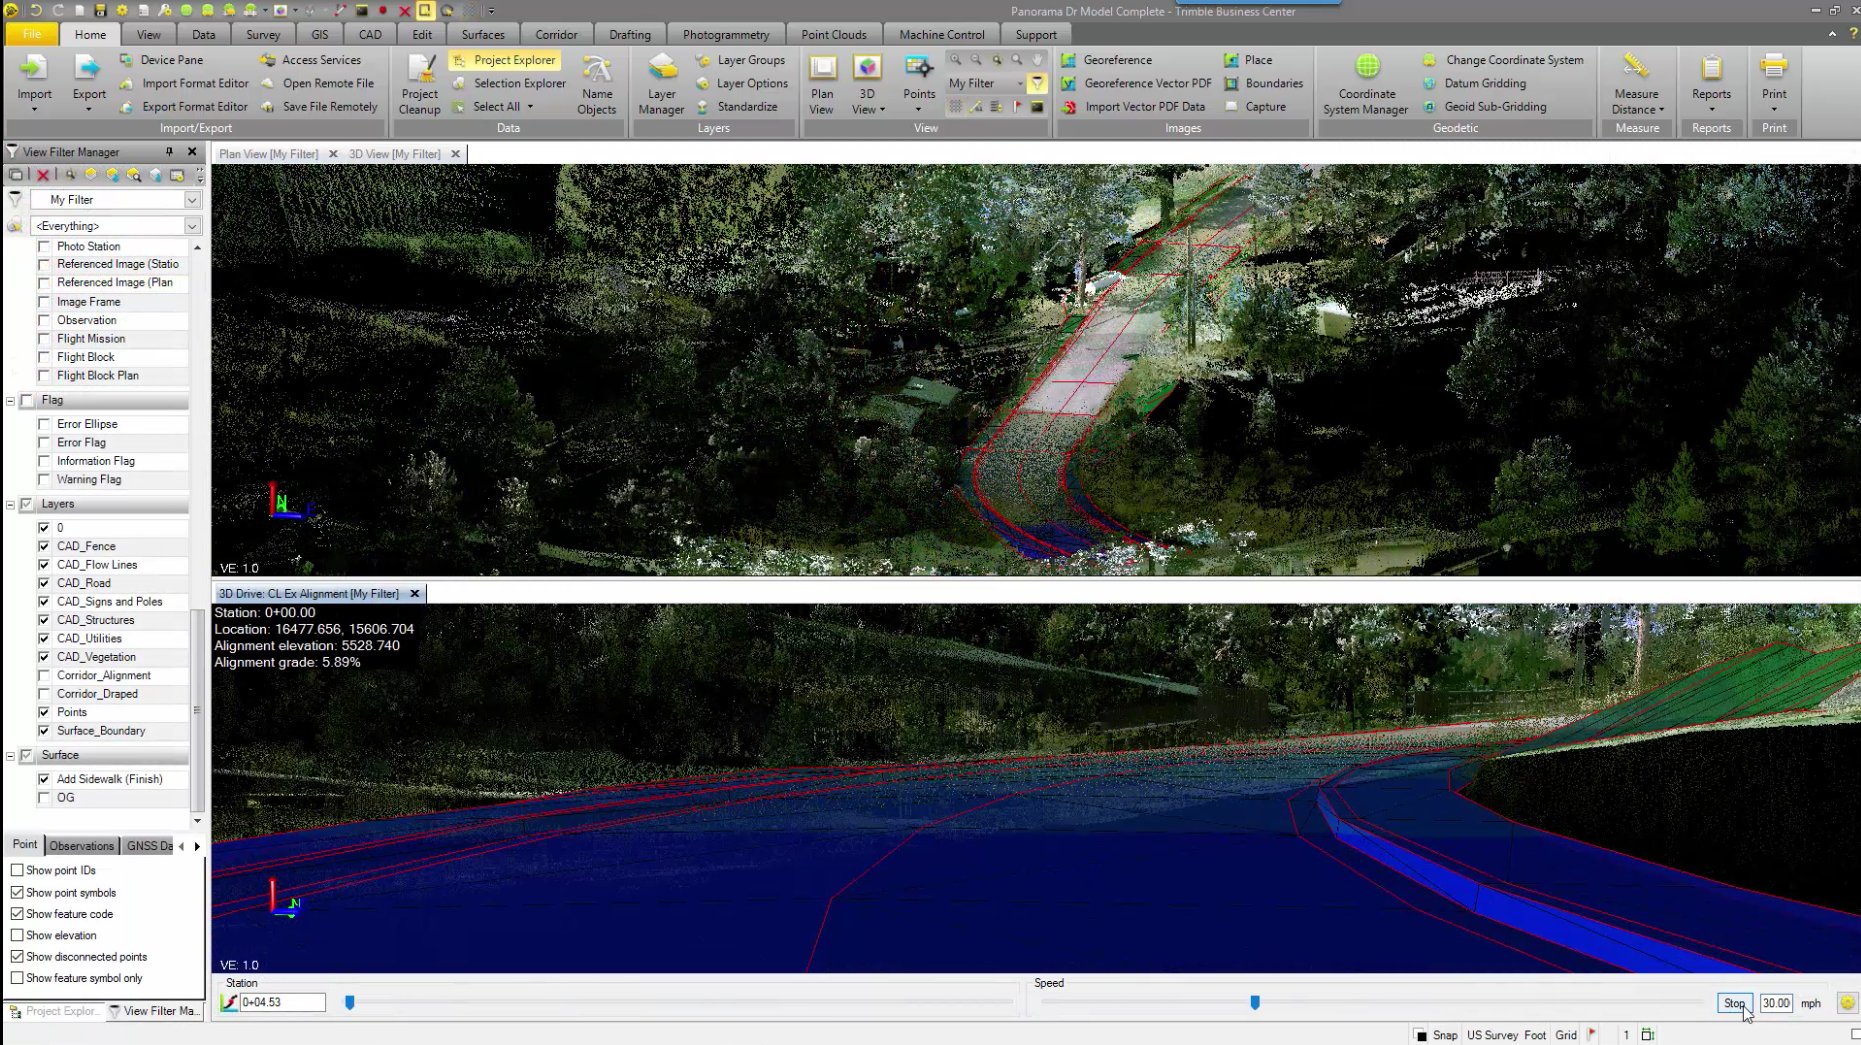Click the Device Pane option
Image resolution: width=1861 pixels, height=1045 pixels.
(x=161, y=60)
